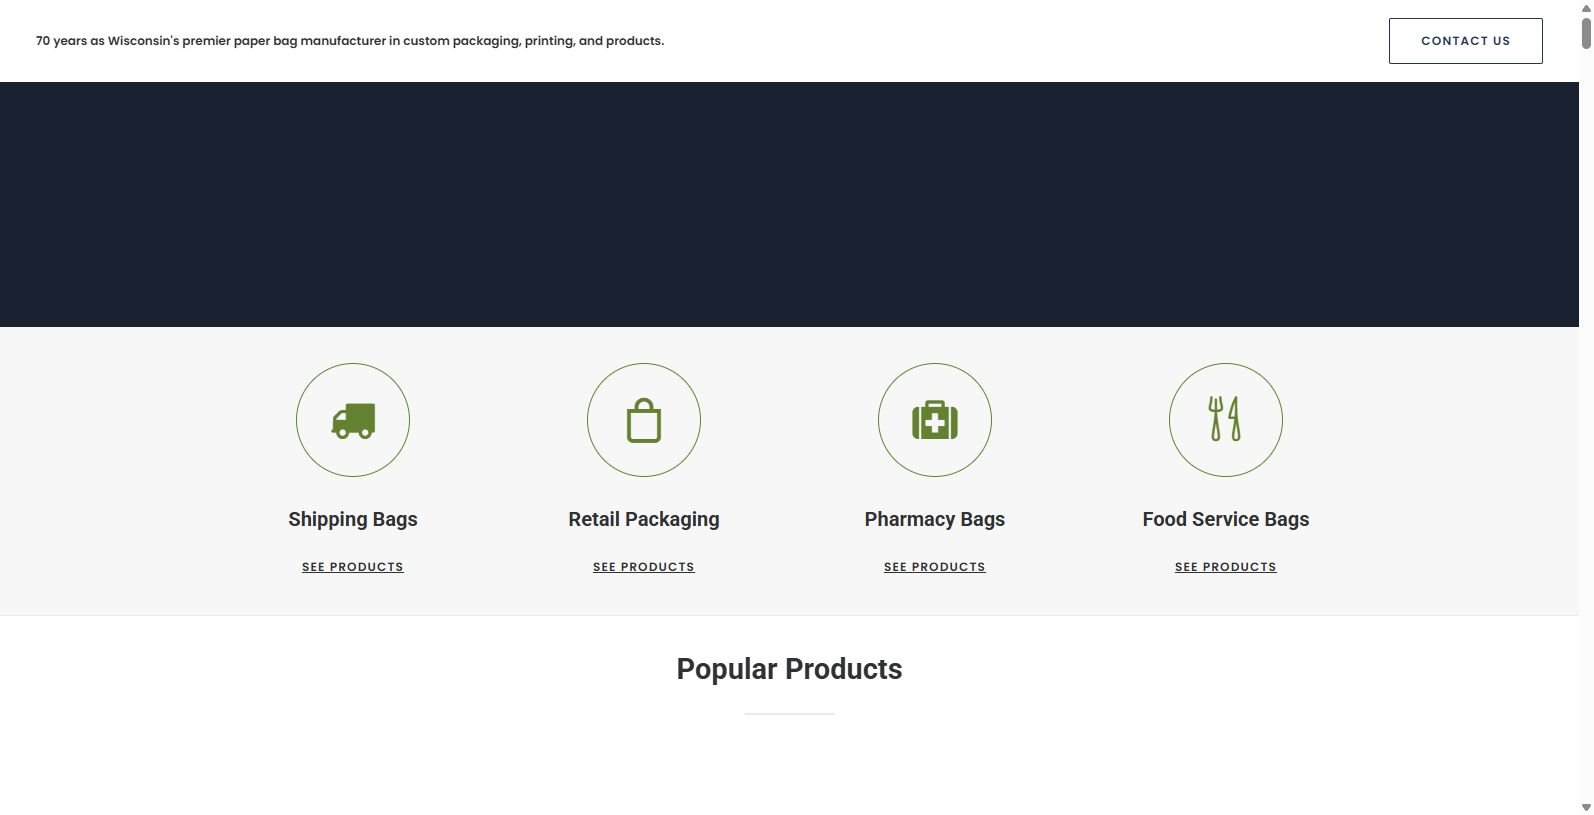
Task: Click the scrollbar down arrow
Action: pyautogui.click(x=1586, y=807)
